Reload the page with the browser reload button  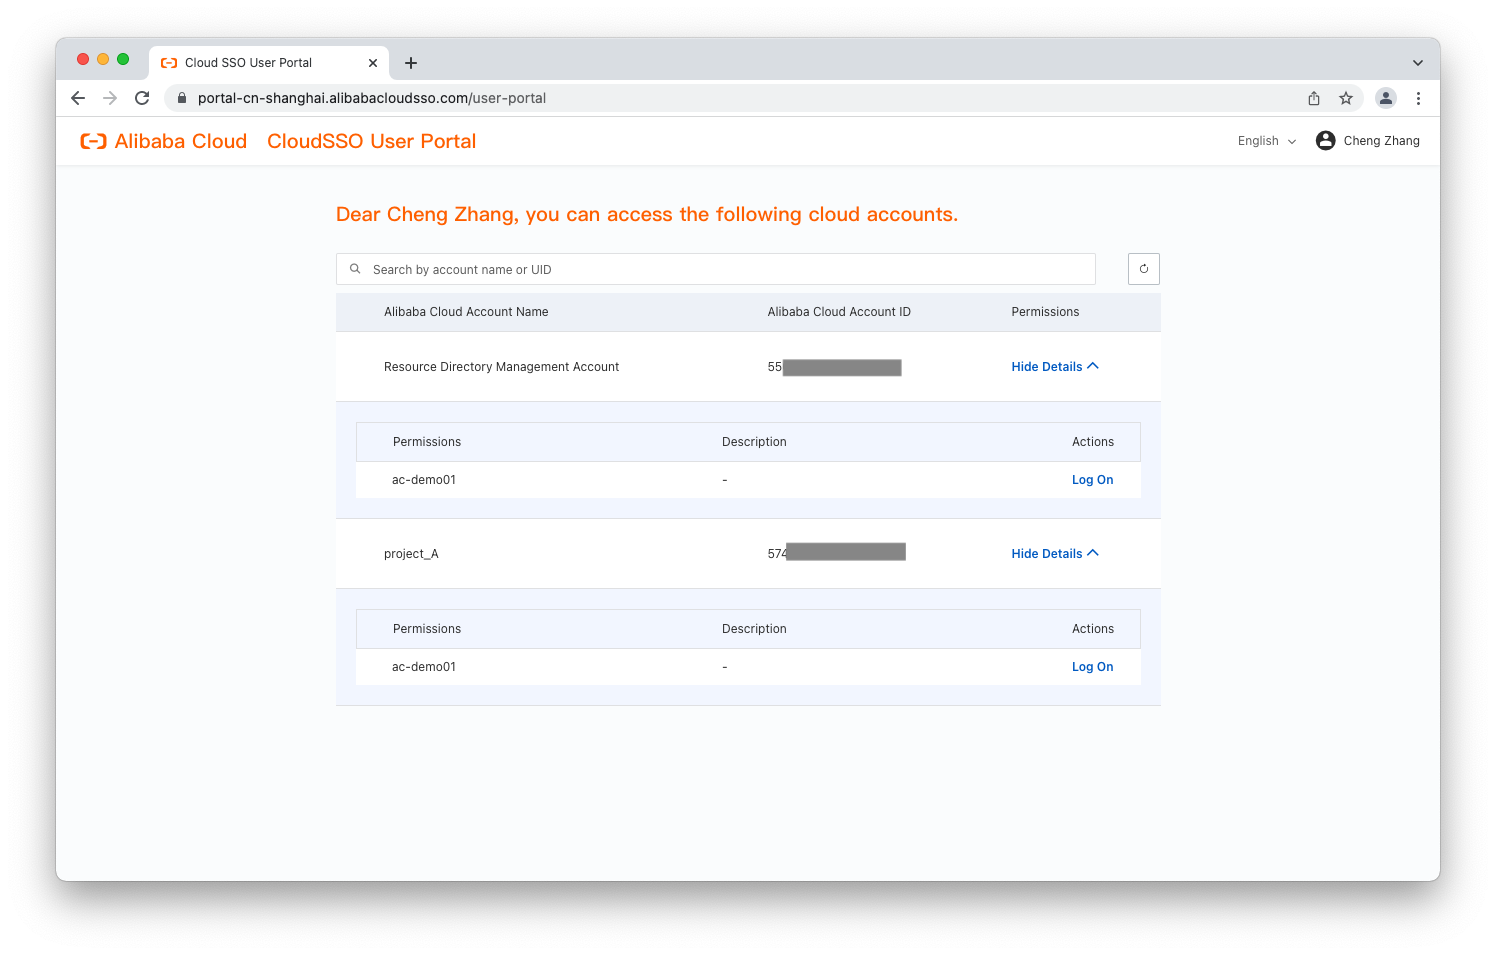142,98
